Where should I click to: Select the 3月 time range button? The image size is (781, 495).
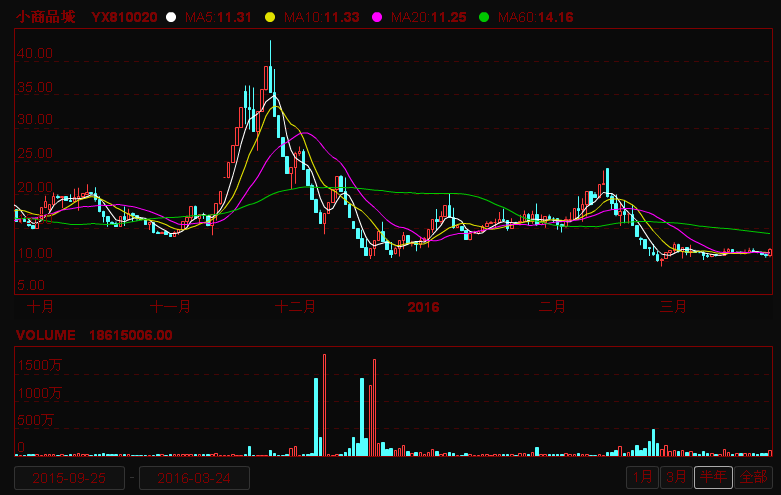click(x=677, y=477)
